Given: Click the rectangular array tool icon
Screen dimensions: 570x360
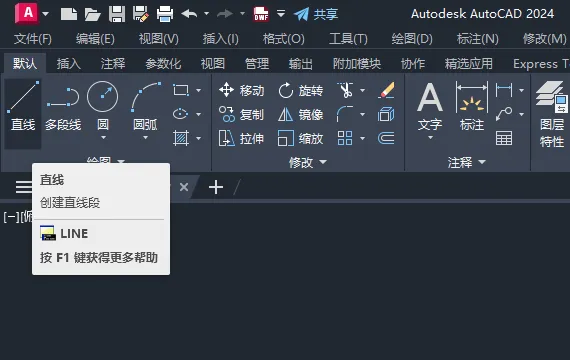Looking at the screenshot, I should click(x=345, y=138).
